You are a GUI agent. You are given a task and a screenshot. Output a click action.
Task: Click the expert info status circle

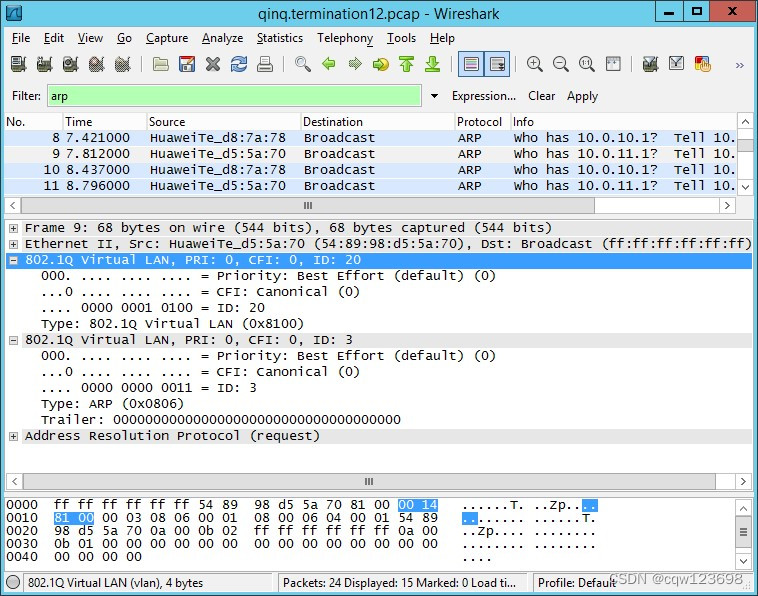[x=13, y=582]
